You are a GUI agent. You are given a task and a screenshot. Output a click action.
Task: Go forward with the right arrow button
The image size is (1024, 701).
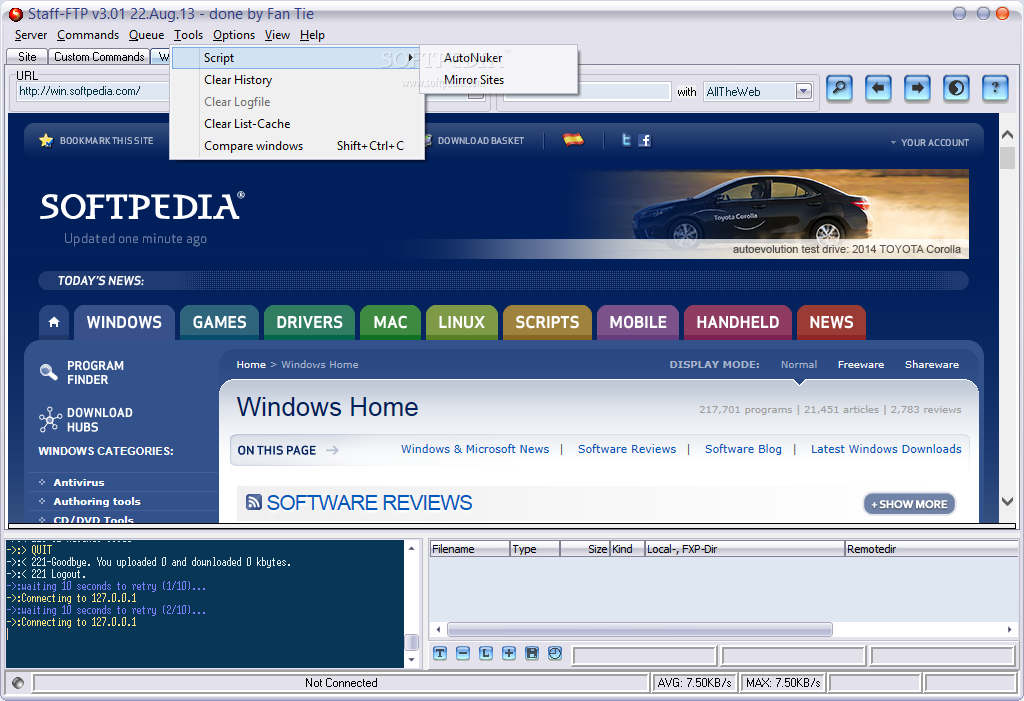pos(918,88)
